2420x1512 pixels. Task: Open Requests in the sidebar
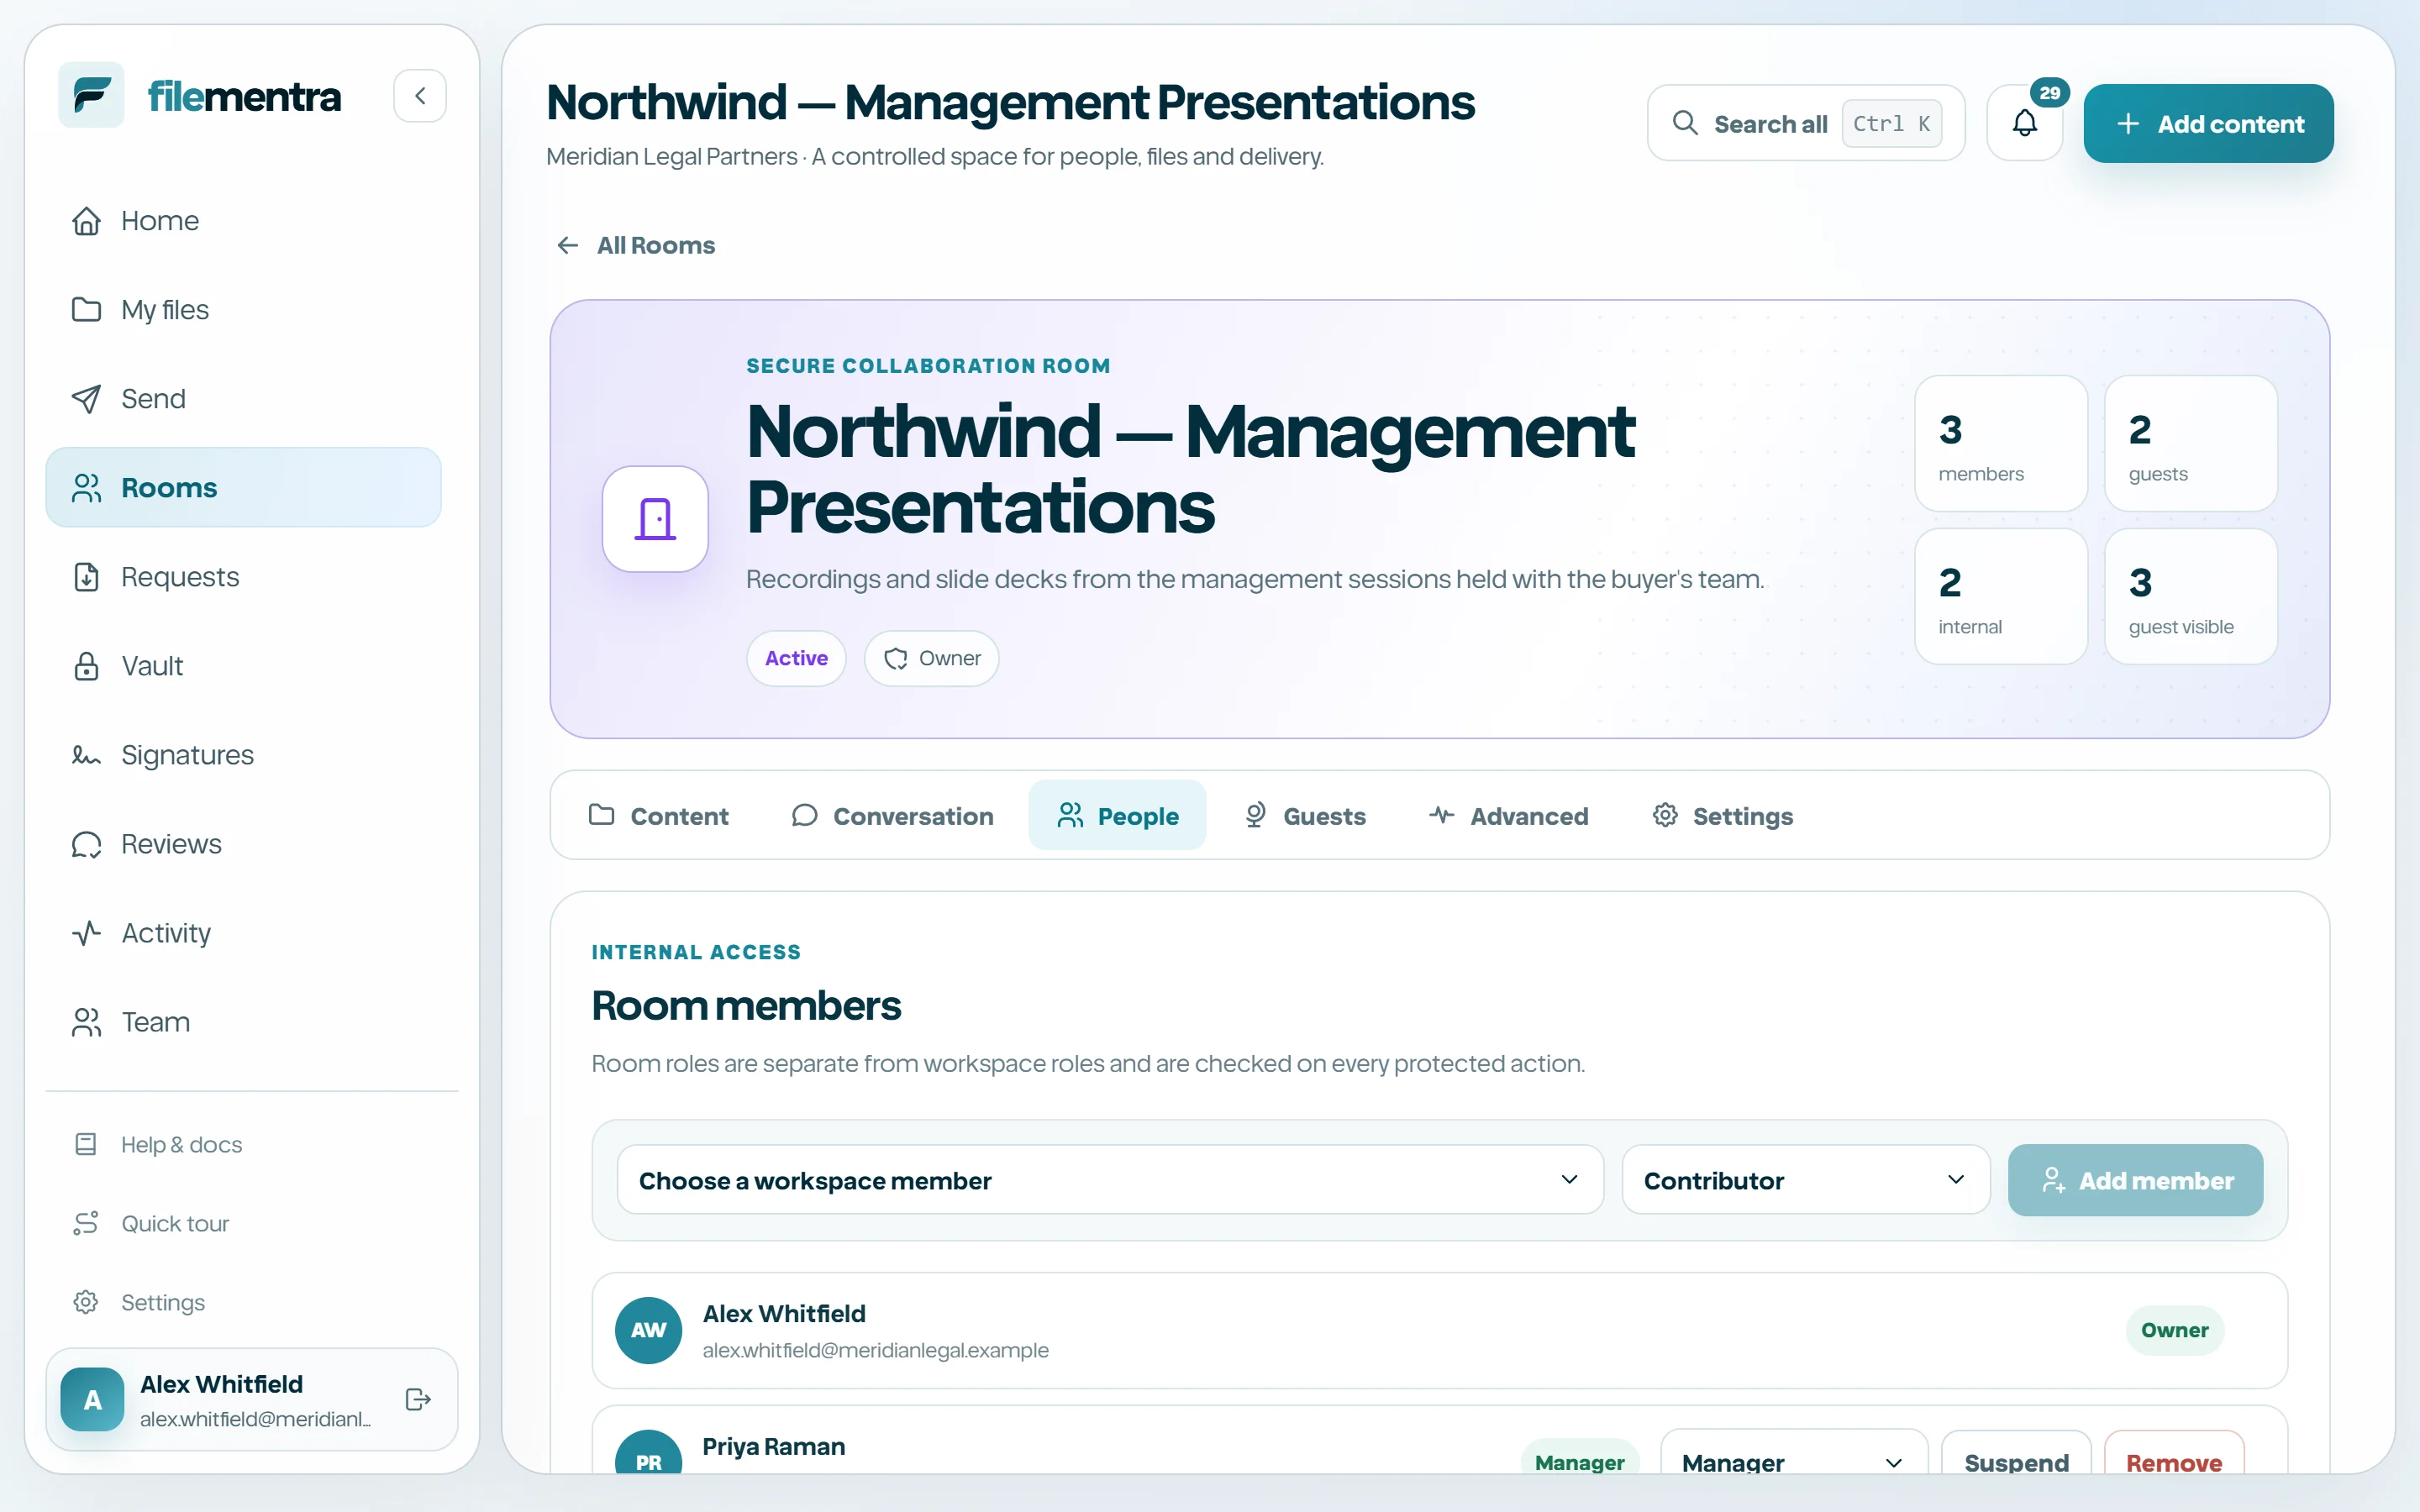click(243, 576)
